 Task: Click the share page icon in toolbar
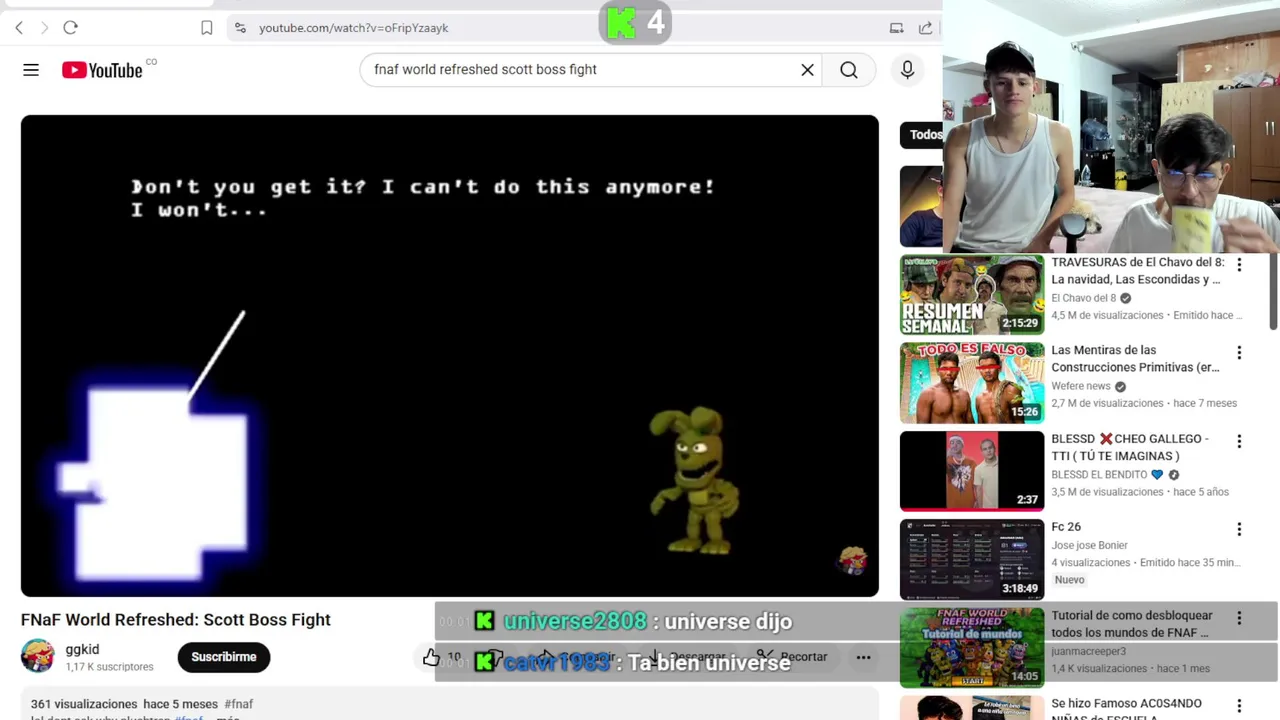pos(926,28)
